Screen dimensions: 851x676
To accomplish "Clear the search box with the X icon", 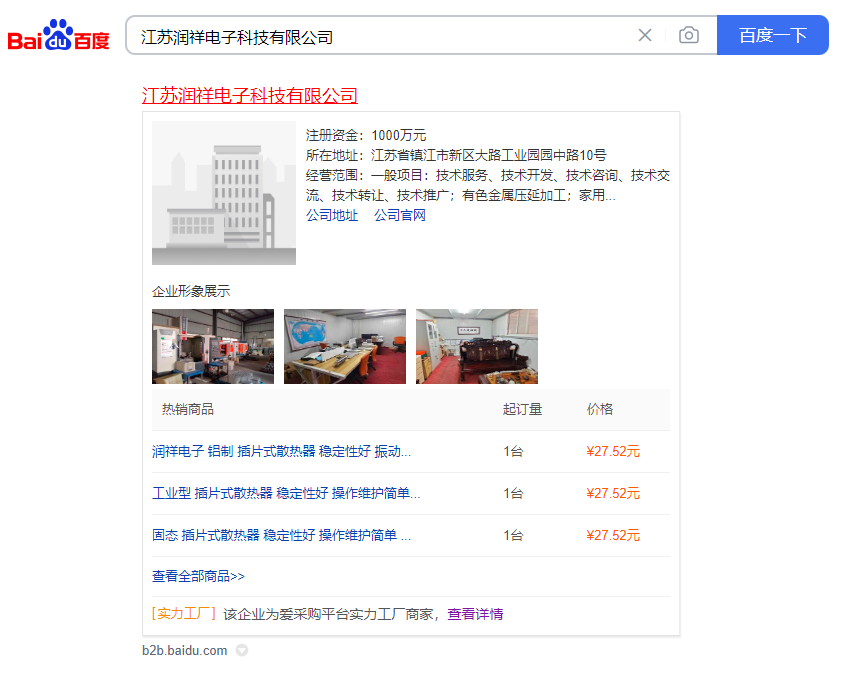I will [x=645, y=35].
